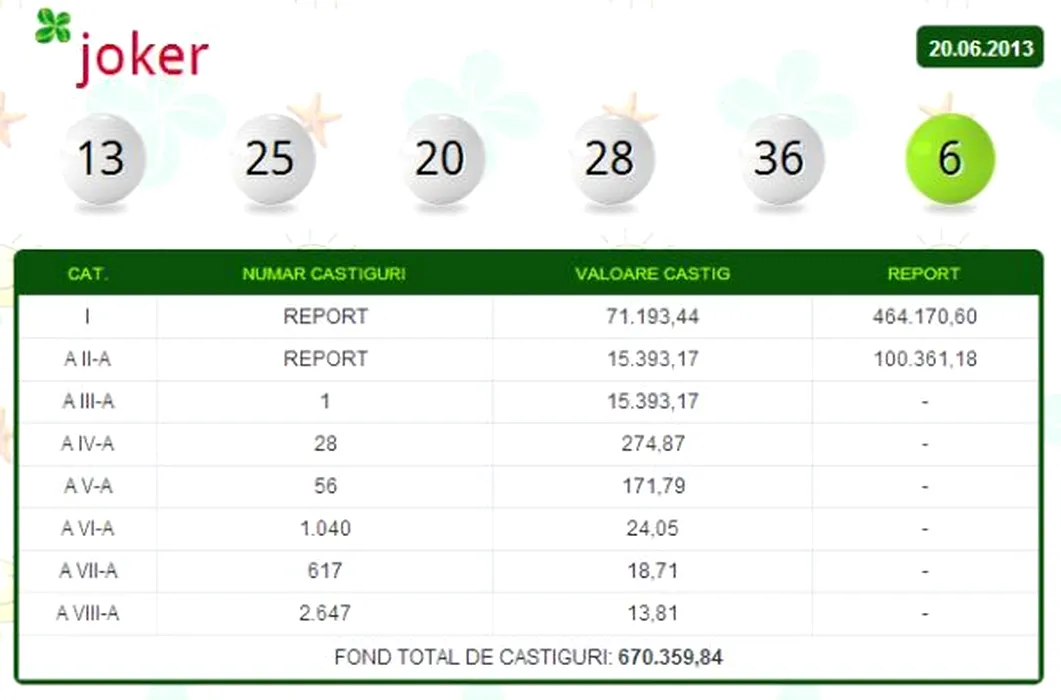This screenshot has height=700, width=1061.
Task: Select the white ball numbered 28
Action: point(610,159)
